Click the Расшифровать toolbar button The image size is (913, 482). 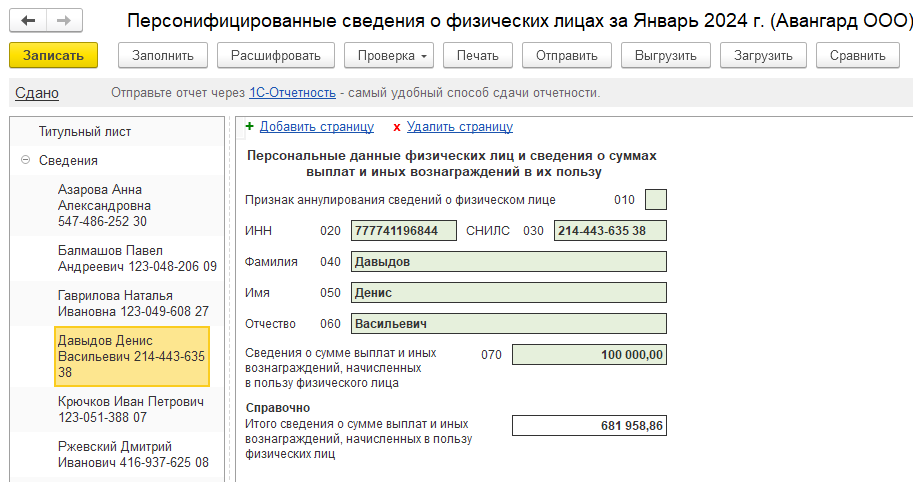275,56
